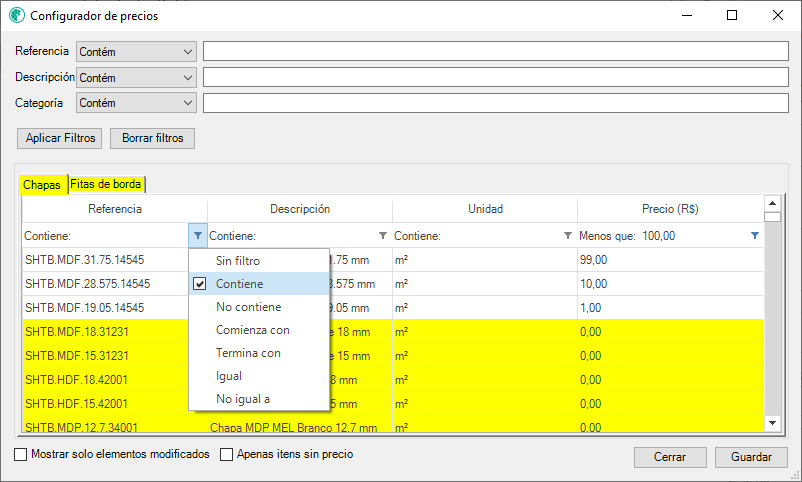802x482 pixels.
Task: Switch to the Fitas de borda tab
Action: pyautogui.click(x=106, y=184)
